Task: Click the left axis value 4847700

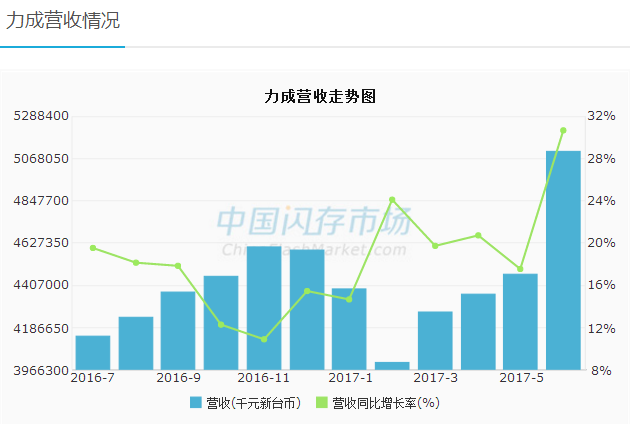Action: pos(41,201)
